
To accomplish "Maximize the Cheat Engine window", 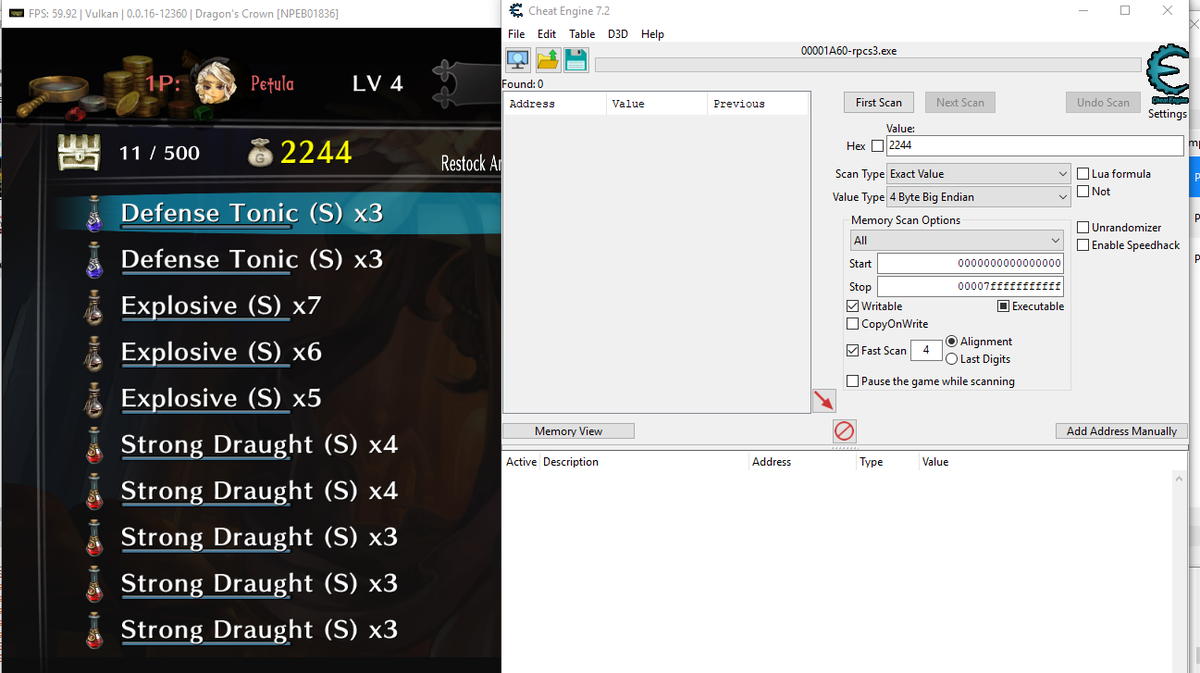I will coord(1125,10).
